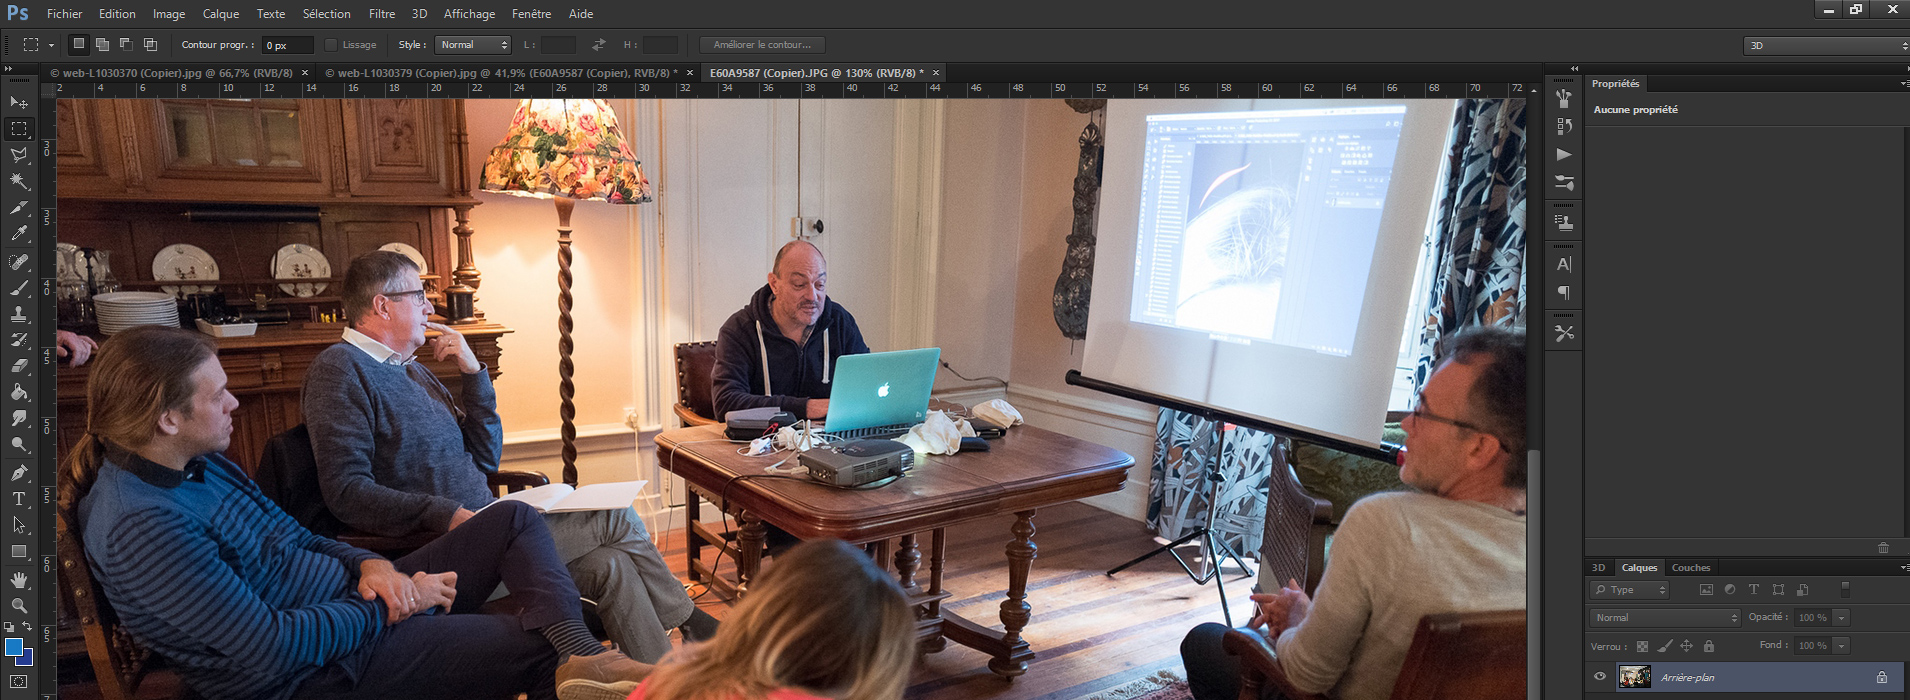Lock layer position in the Verrou row

1686,646
